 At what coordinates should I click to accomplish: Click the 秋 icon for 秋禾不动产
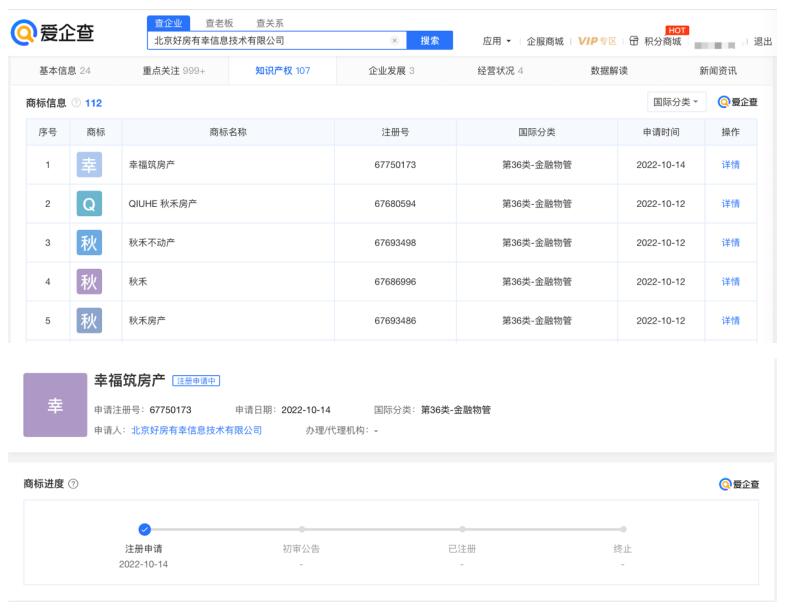(89, 243)
